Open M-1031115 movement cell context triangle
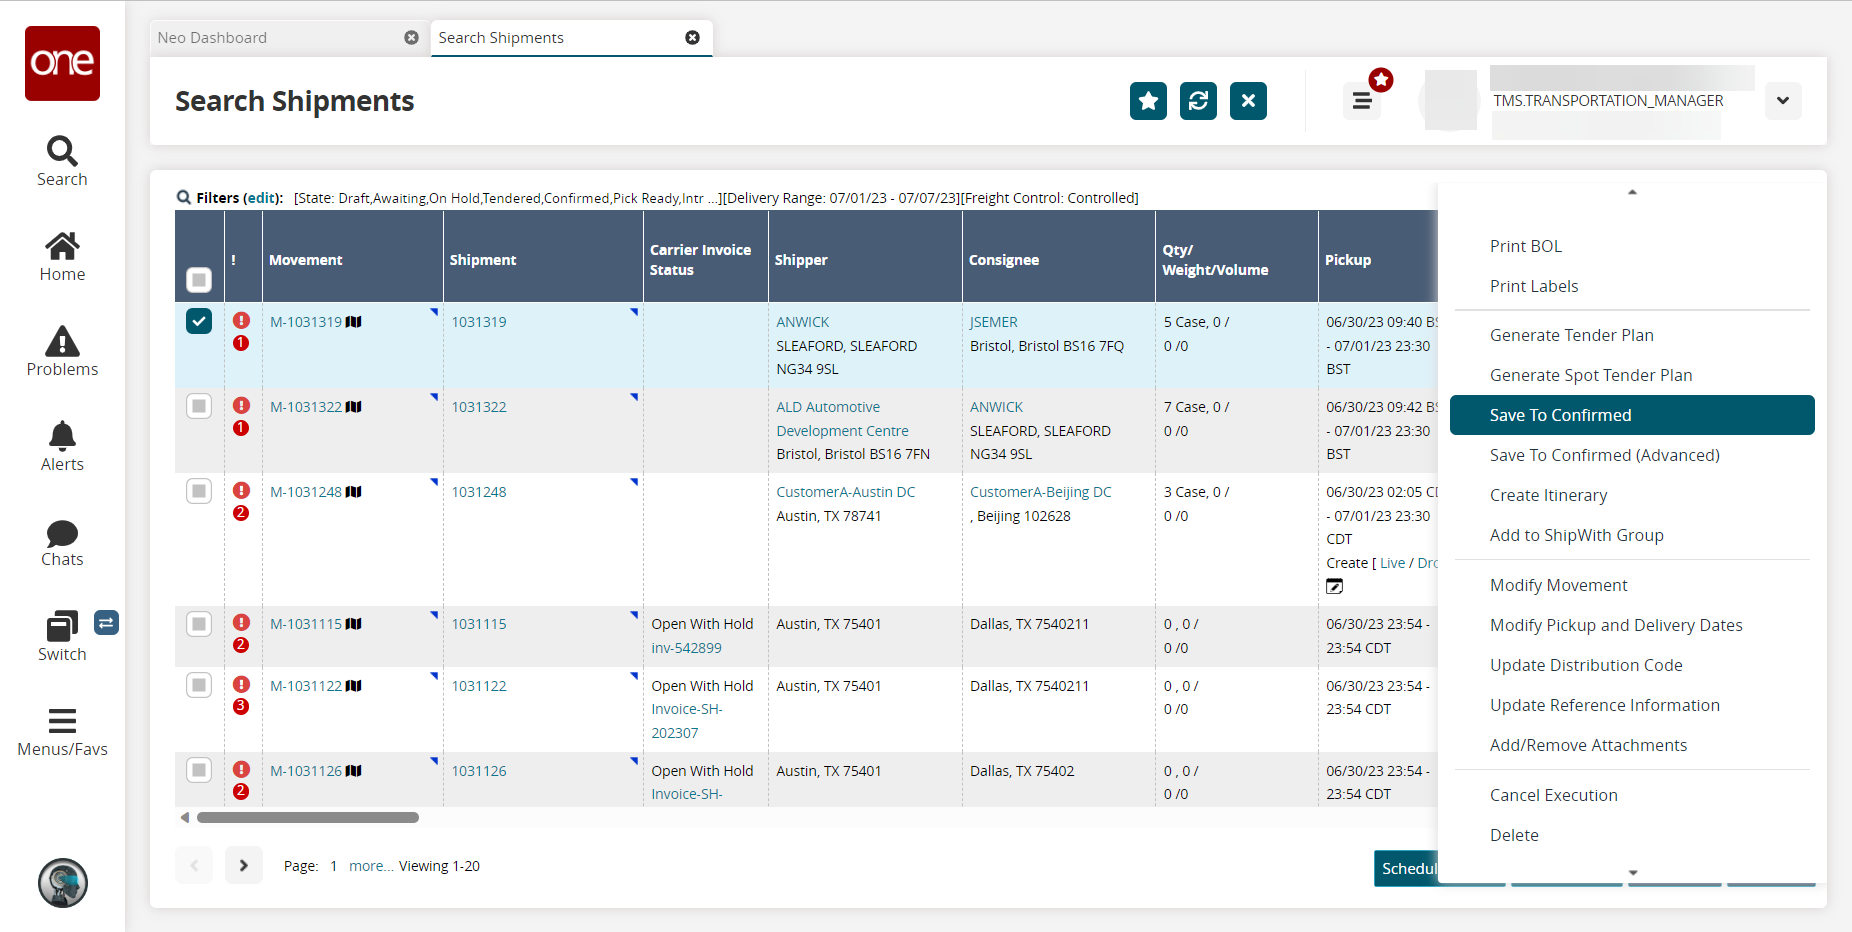 coord(434,614)
